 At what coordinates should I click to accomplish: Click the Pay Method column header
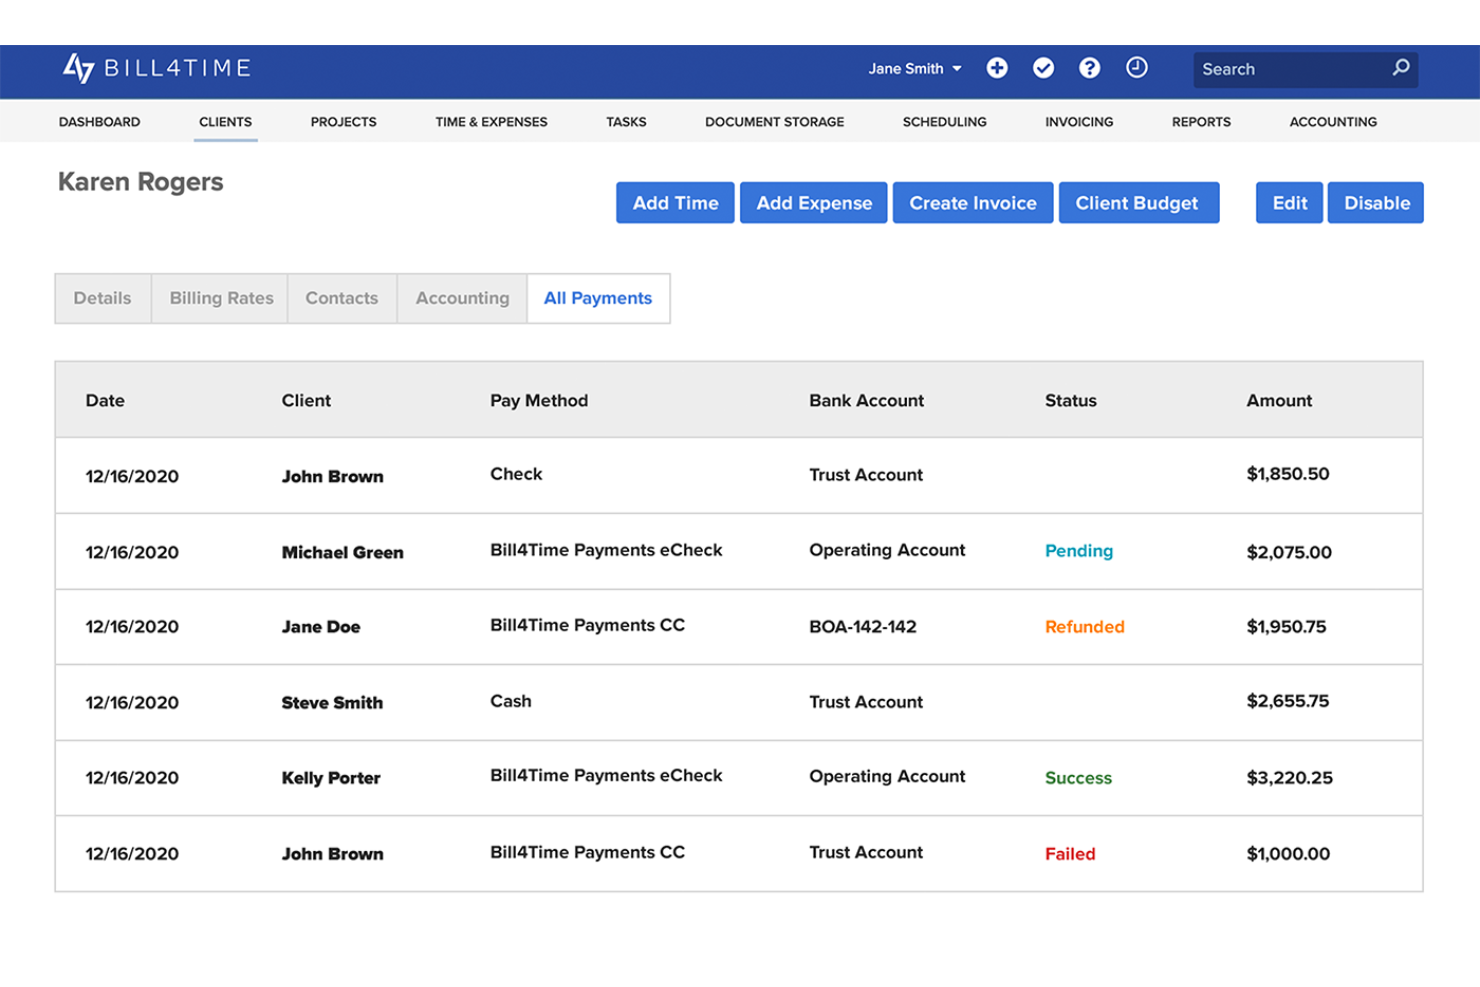pos(539,401)
